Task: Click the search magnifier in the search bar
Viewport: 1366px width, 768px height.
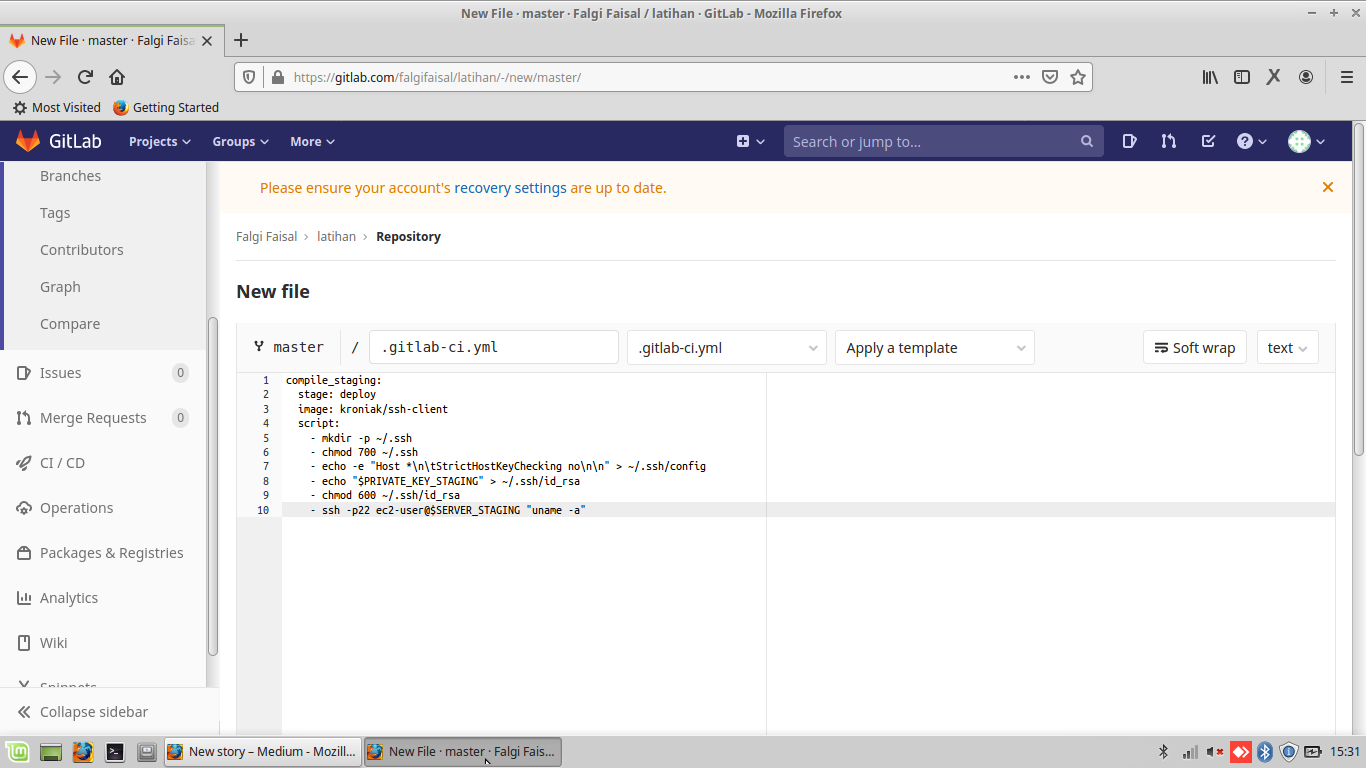Action: click(x=1086, y=141)
